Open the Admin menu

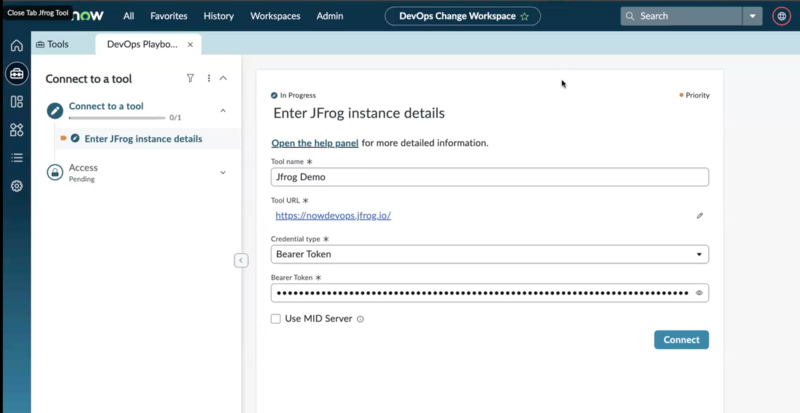(x=330, y=16)
